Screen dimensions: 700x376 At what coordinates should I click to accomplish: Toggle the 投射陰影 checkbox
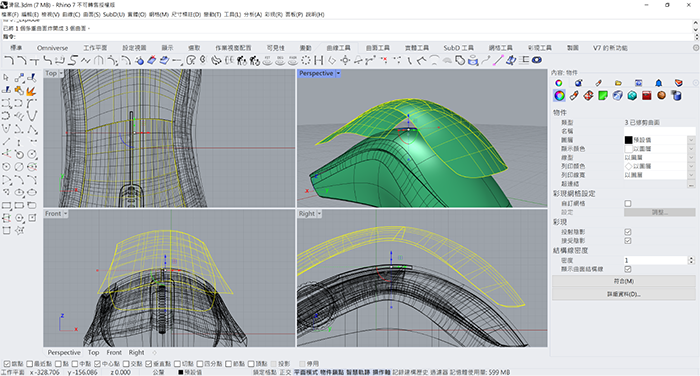[x=628, y=232]
